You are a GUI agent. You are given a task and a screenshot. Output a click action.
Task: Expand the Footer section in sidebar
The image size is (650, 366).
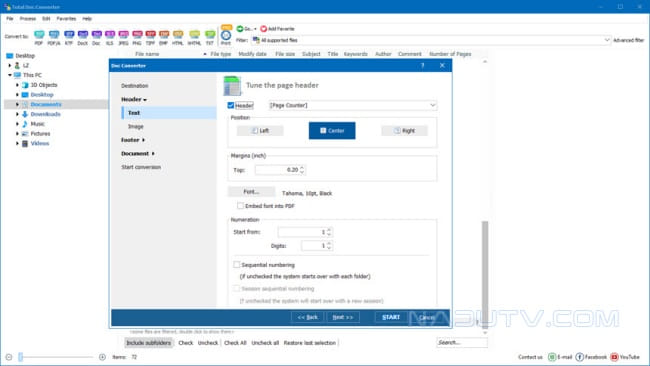pos(143,140)
